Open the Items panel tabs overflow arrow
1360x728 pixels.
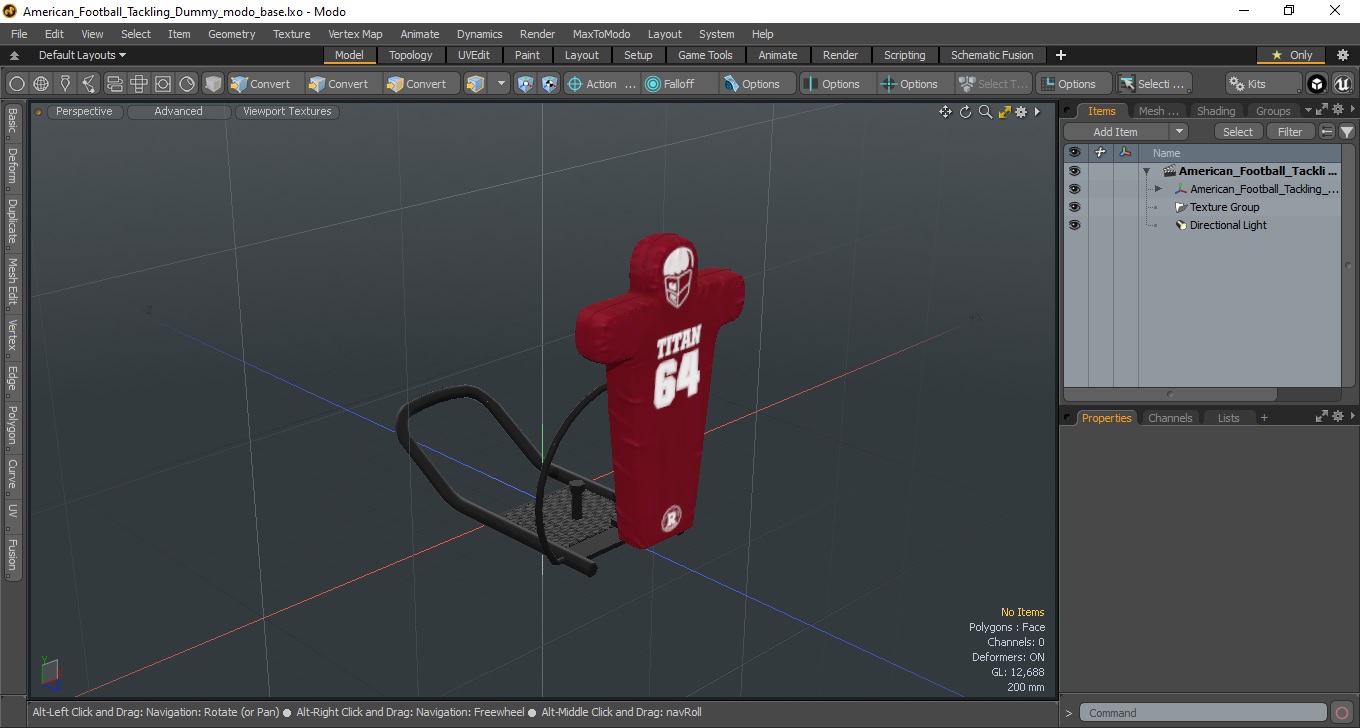click(1307, 111)
